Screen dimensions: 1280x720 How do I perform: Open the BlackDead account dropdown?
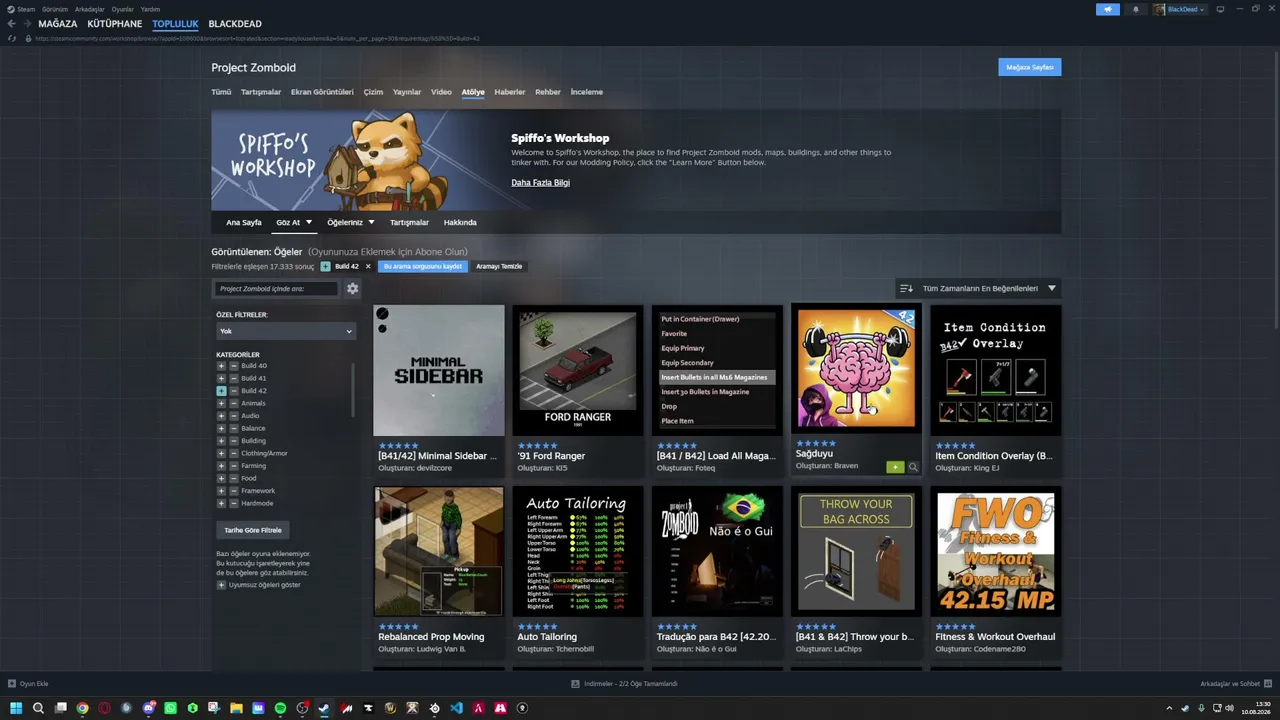click(x=1180, y=9)
